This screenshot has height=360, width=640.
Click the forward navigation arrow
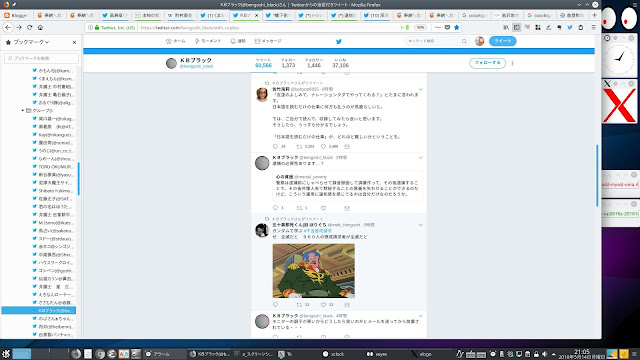point(19,27)
